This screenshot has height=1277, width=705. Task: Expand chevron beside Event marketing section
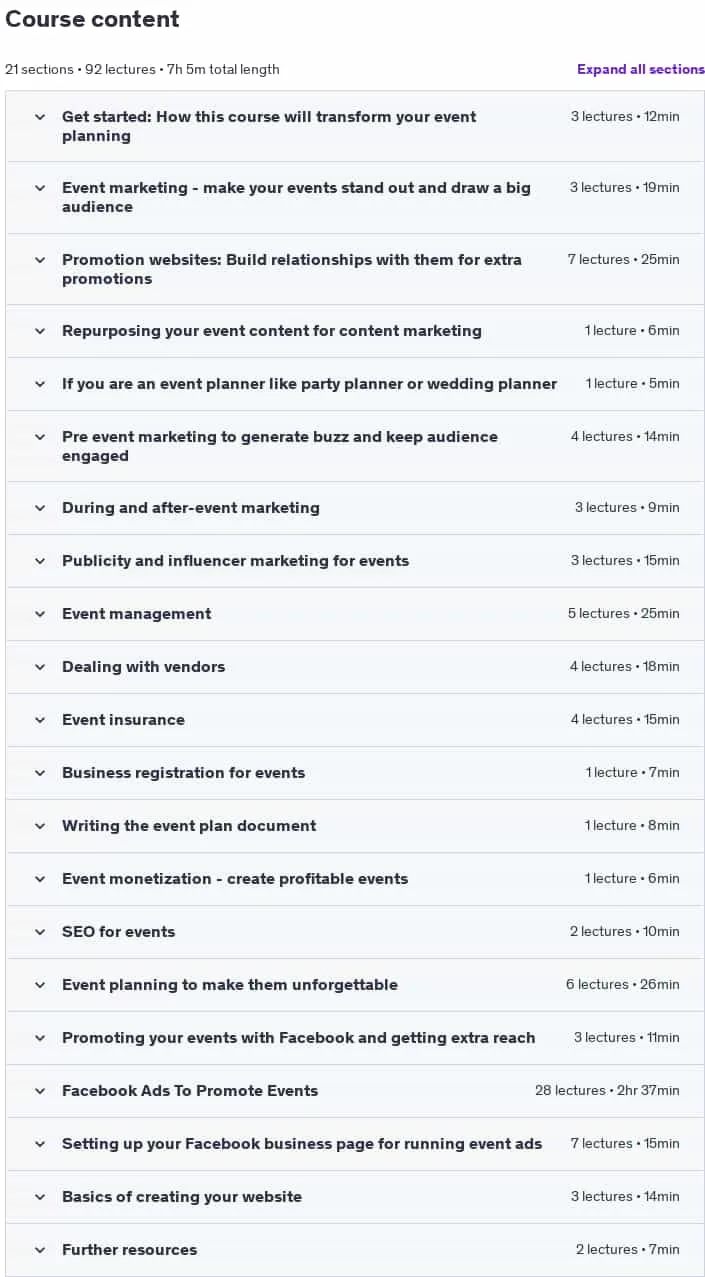coord(40,188)
